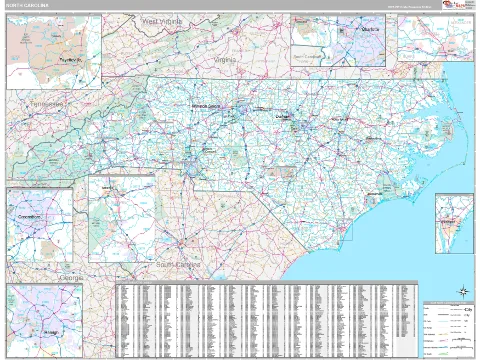Click the large City label in legend
The height and width of the screenshot is (360, 480).
(468, 309)
